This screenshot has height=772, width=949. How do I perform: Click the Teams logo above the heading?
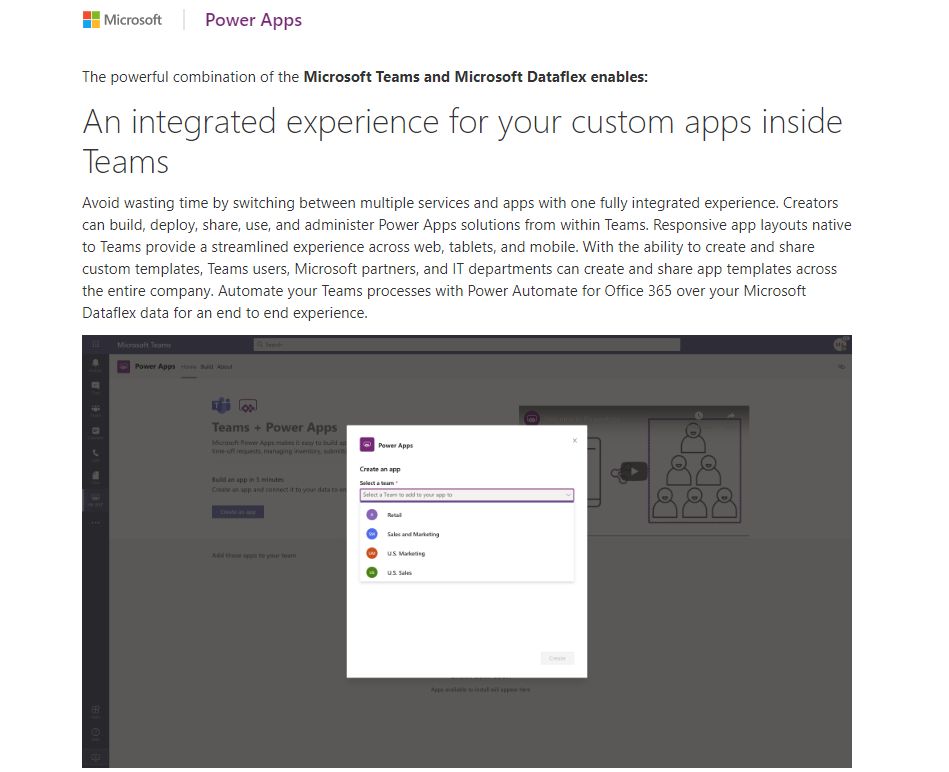[x=221, y=405]
